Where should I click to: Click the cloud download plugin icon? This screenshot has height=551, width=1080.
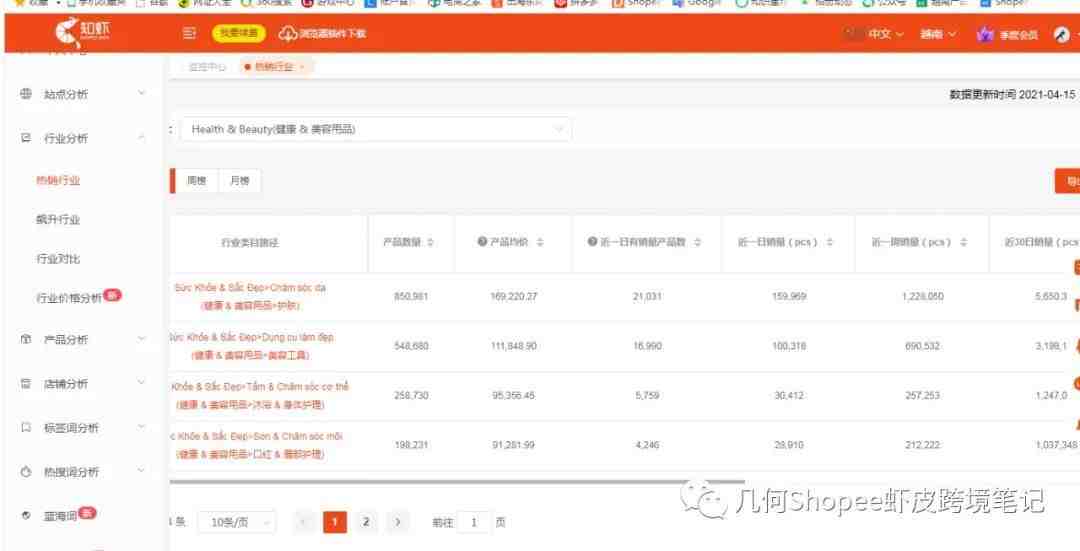pyautogui.click(x=287, y=33)
